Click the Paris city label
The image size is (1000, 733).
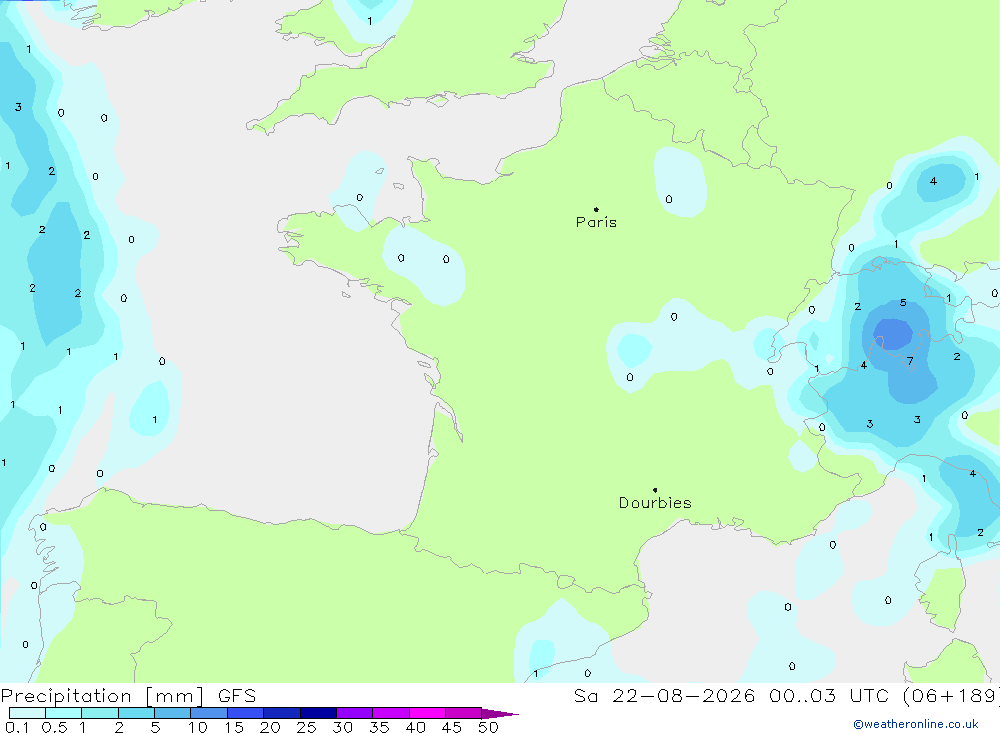pyautogui.click(x=596, y=222)
